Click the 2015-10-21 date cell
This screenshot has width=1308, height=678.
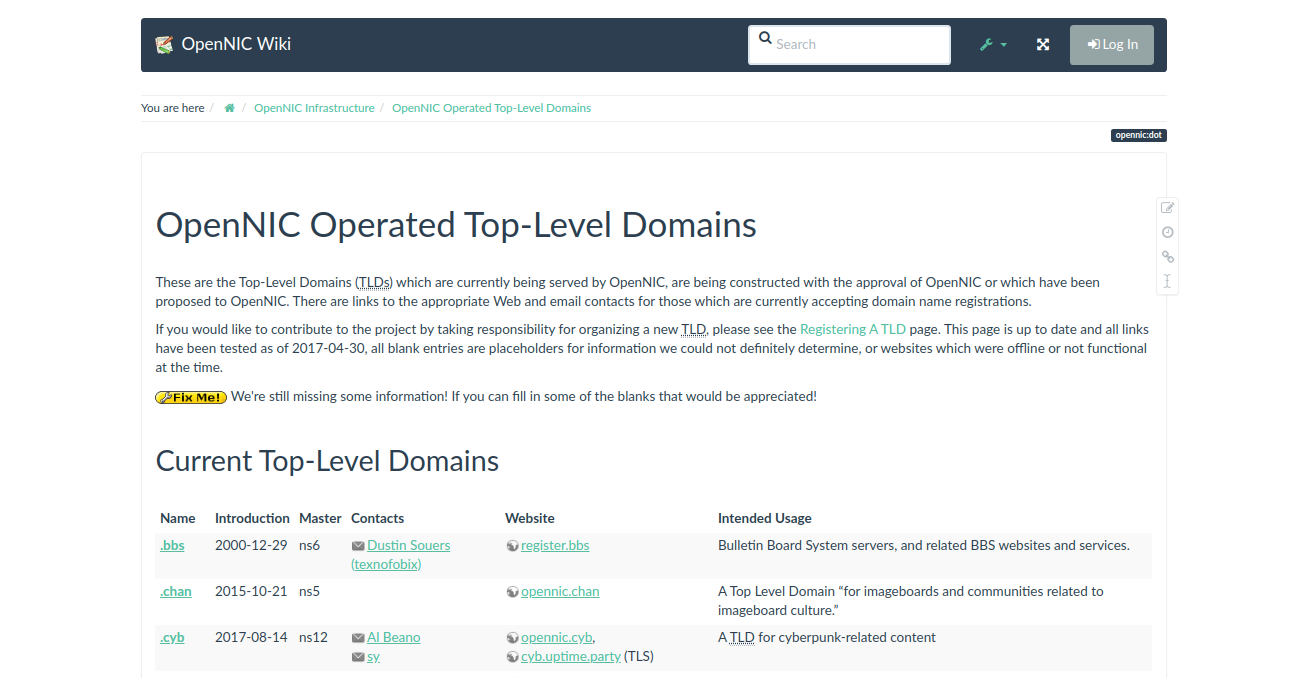pos(251,591)
